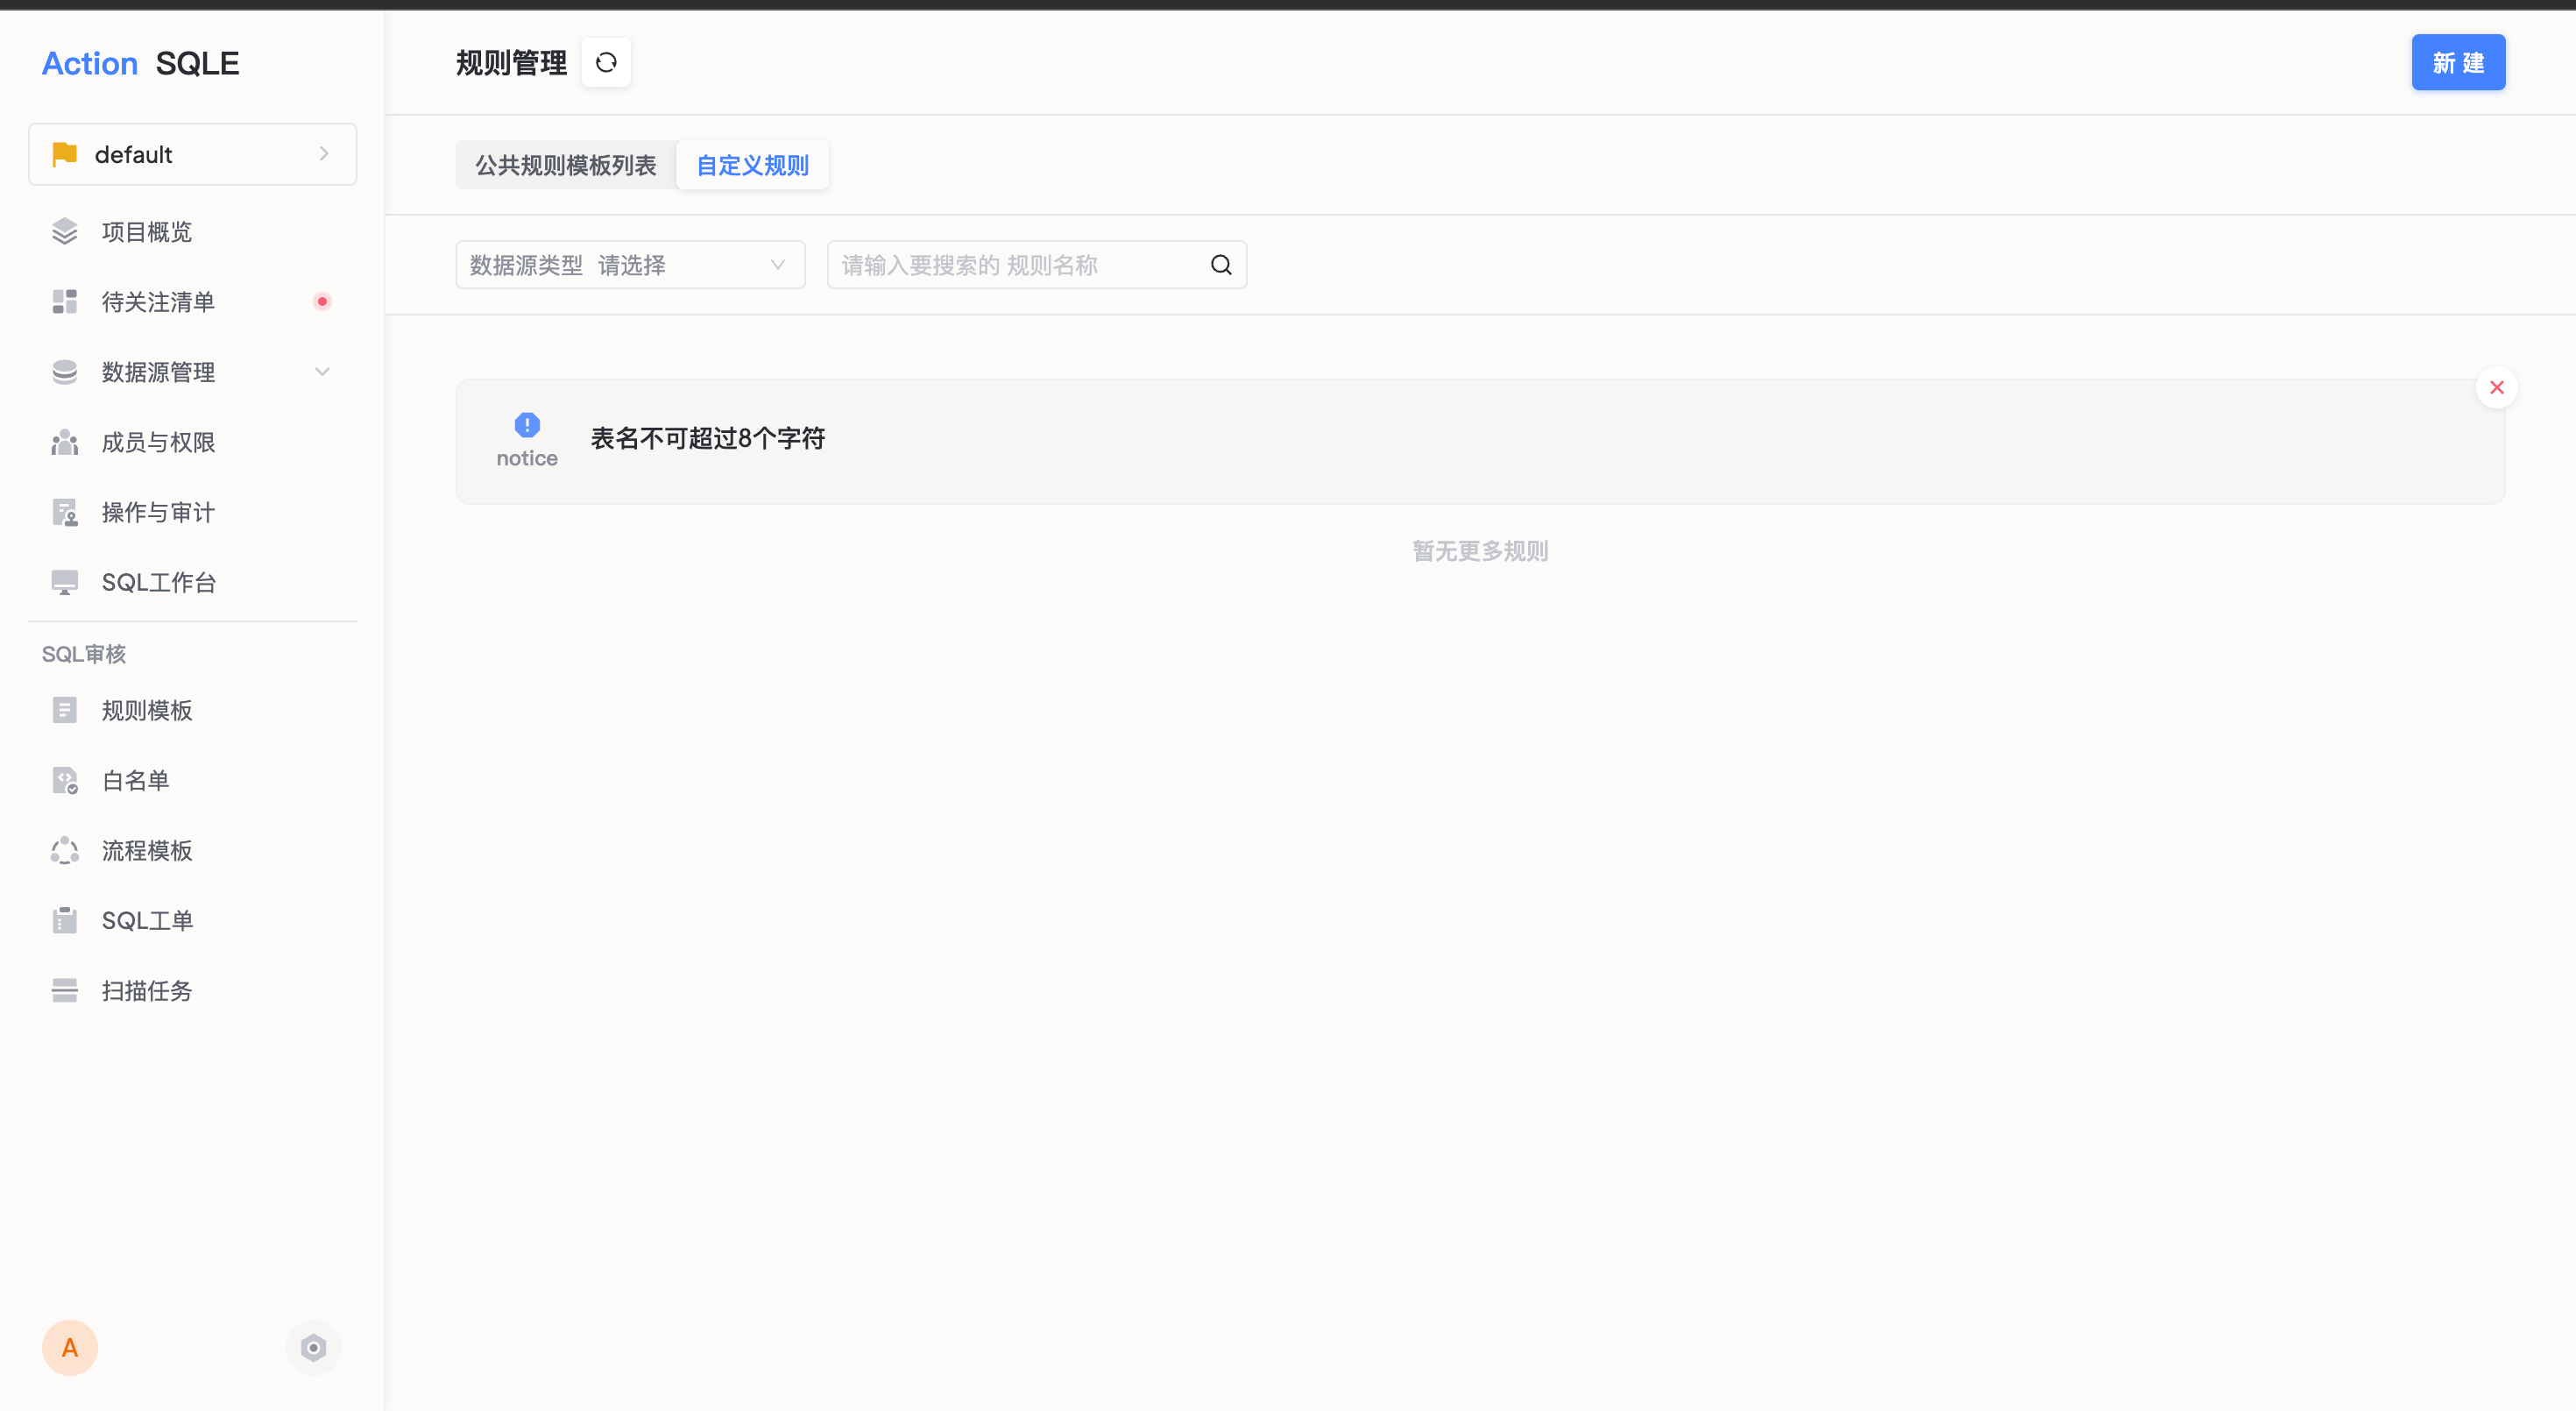
Task: Click the 流程模板 workflow icon
Action: 65,850
